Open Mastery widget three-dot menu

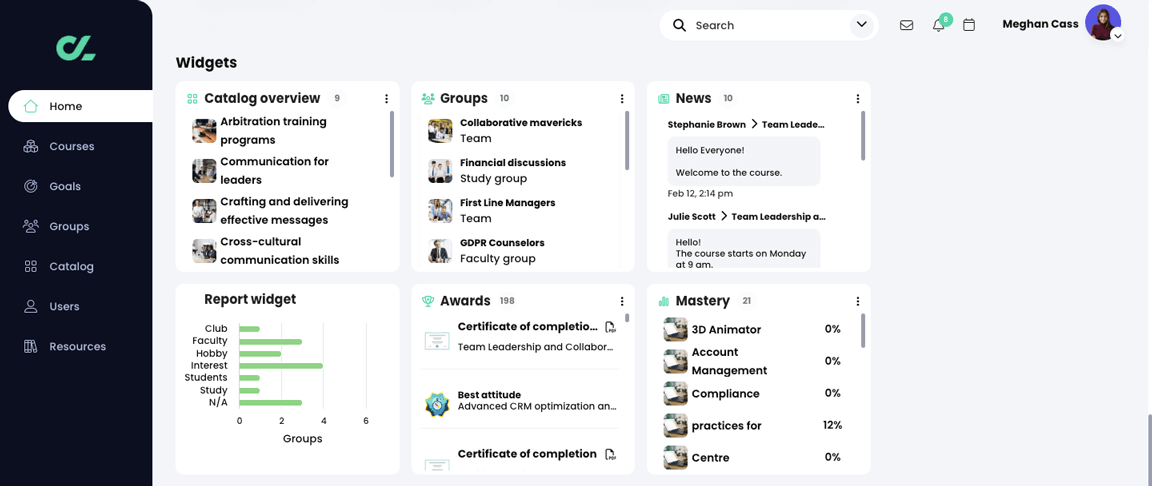click(x=857, y=301)
